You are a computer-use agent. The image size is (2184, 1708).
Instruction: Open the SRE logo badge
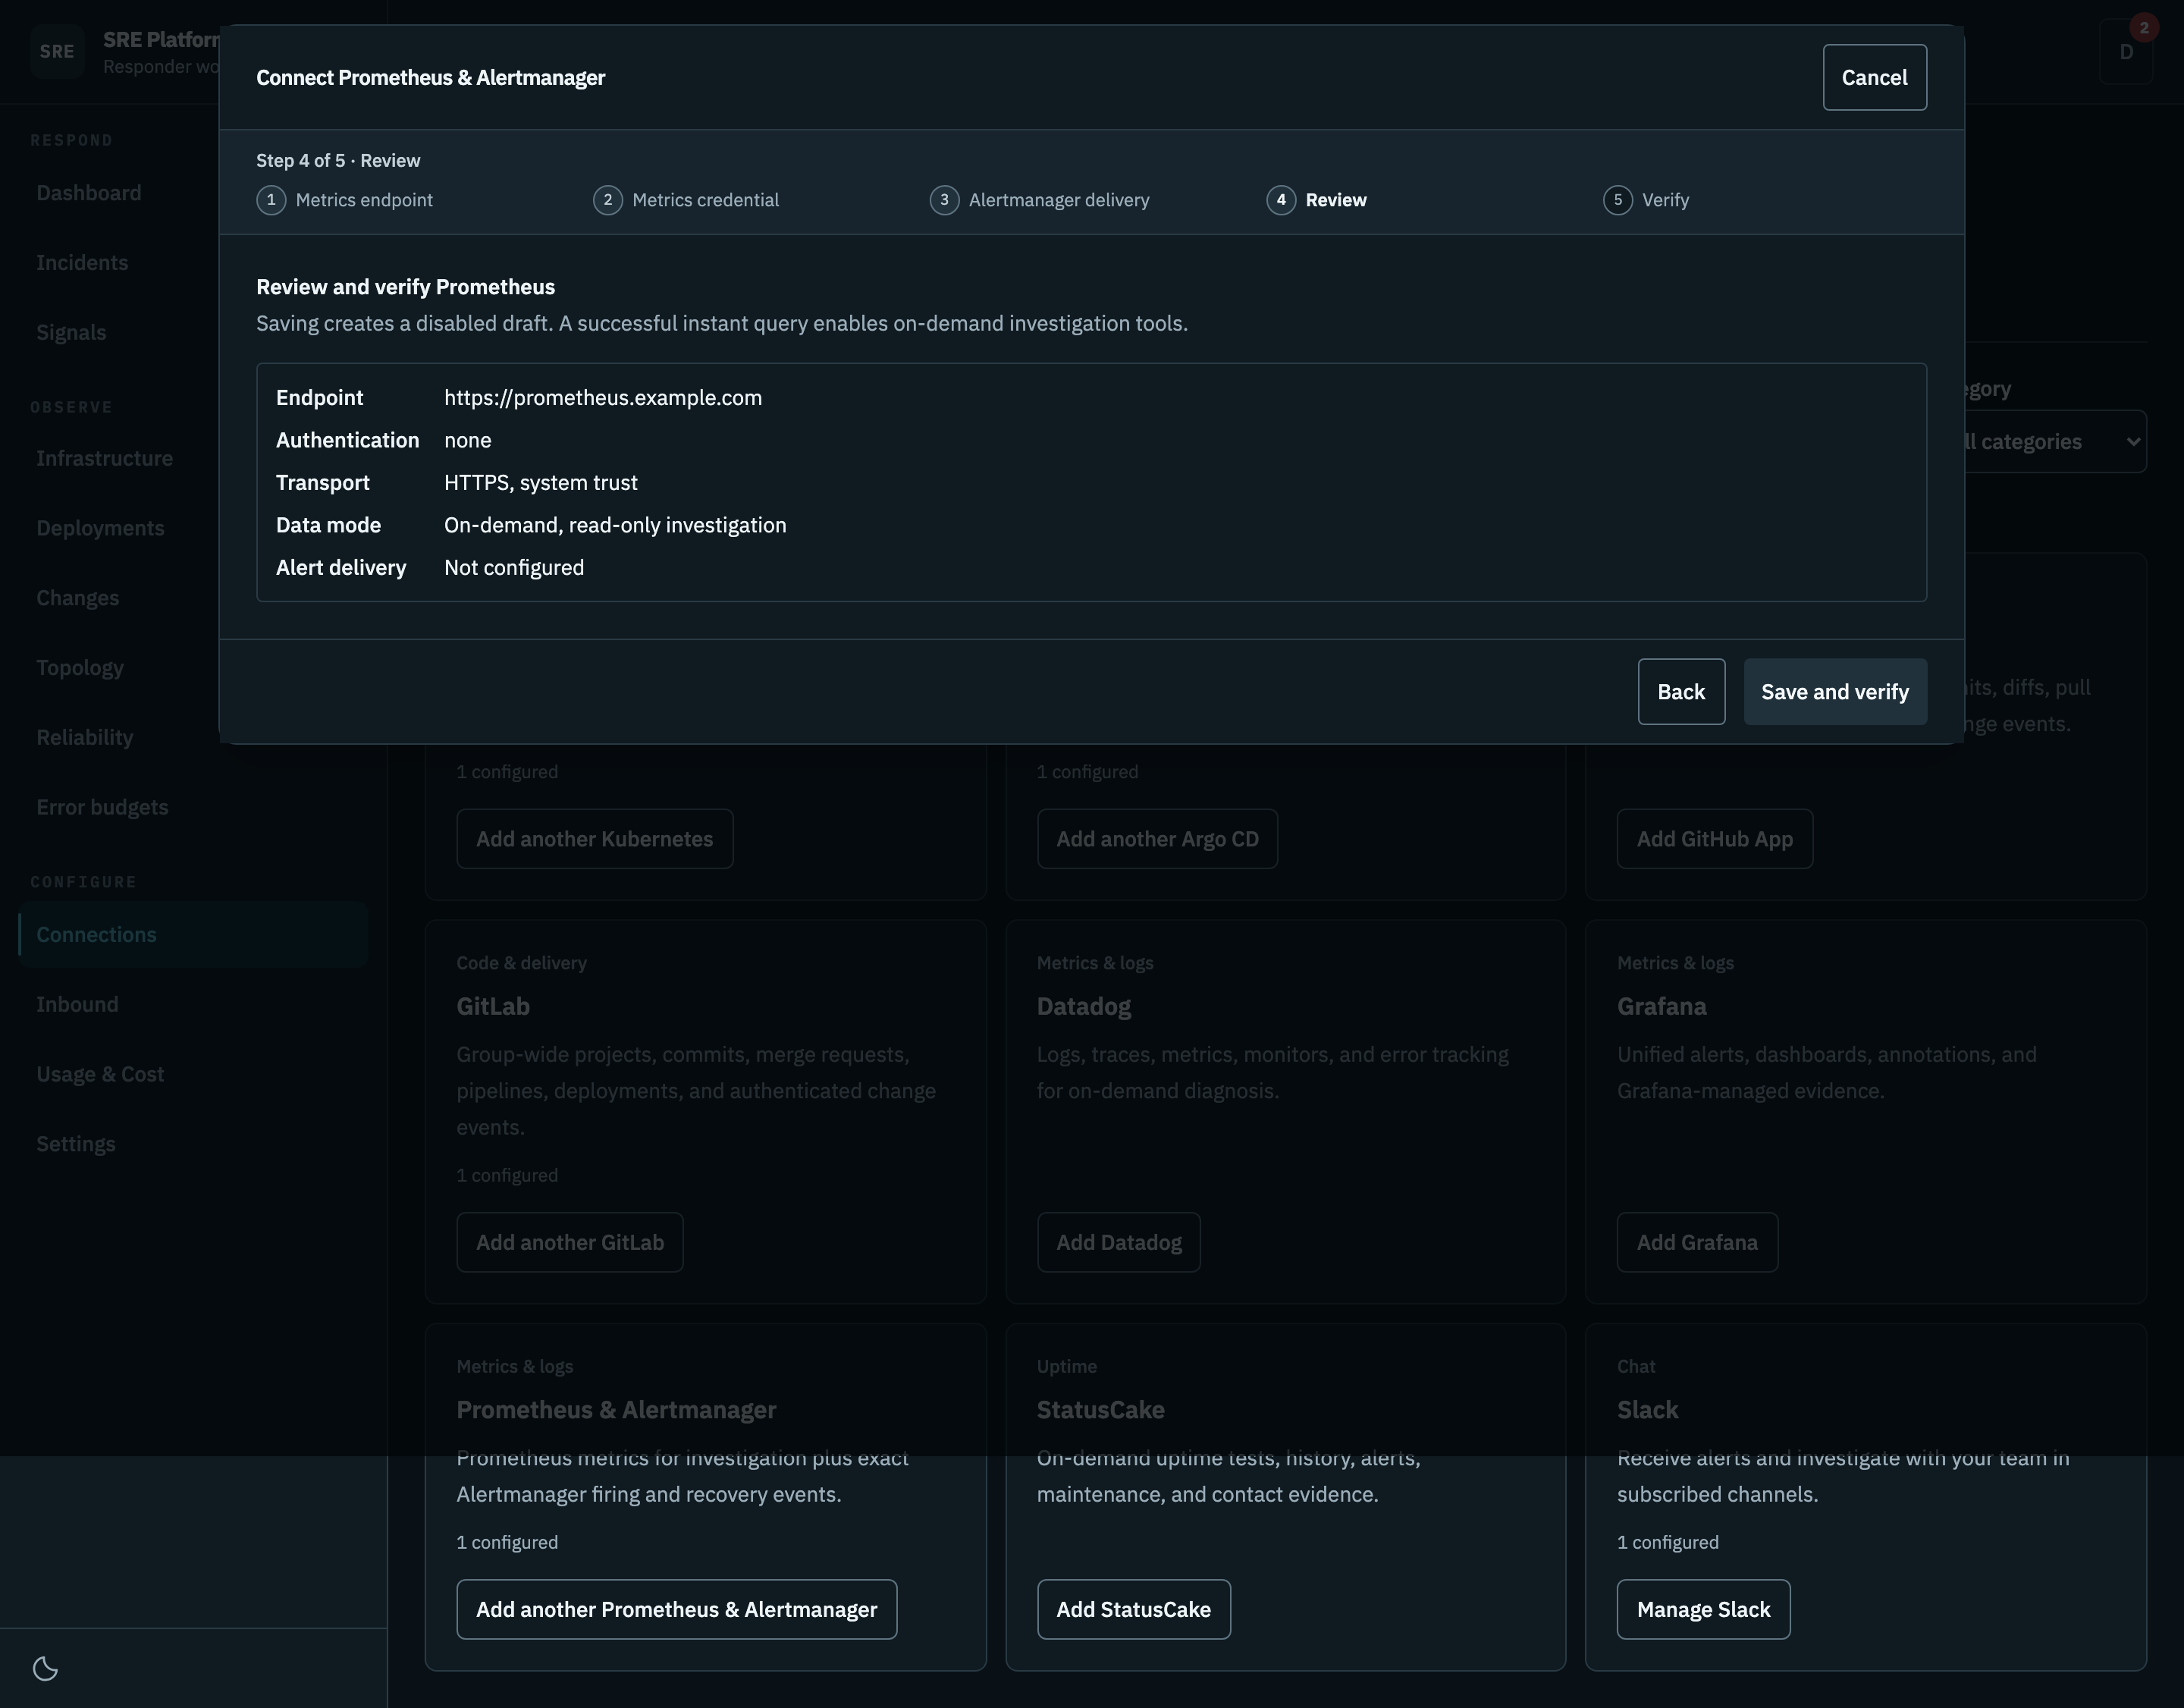(57, 51)
